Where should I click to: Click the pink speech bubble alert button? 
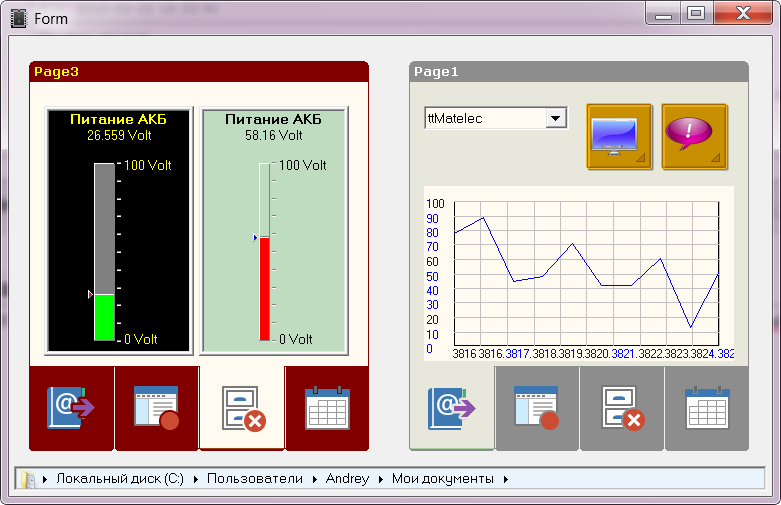(x=694, y=136)
